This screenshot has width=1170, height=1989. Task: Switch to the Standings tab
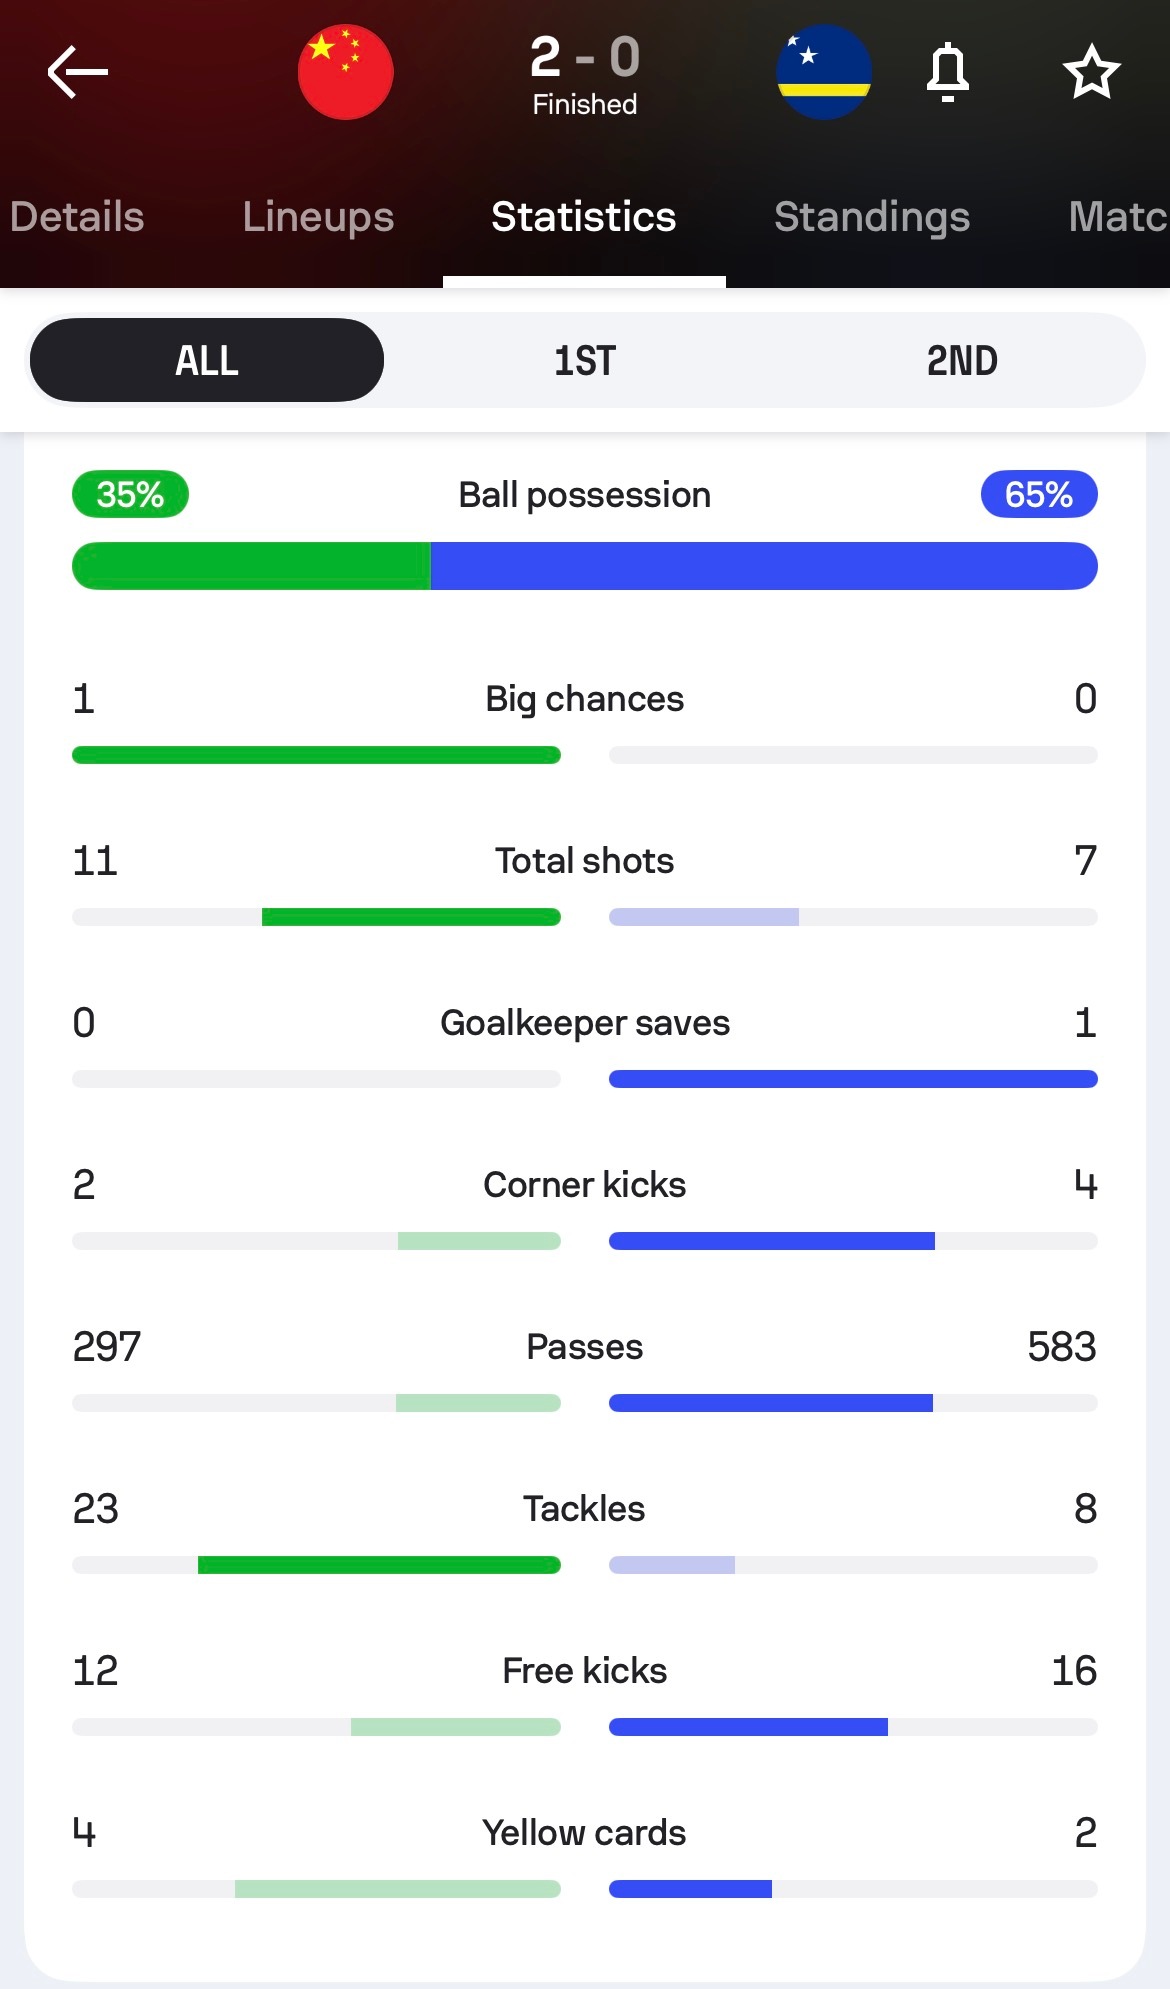point(872,217)
